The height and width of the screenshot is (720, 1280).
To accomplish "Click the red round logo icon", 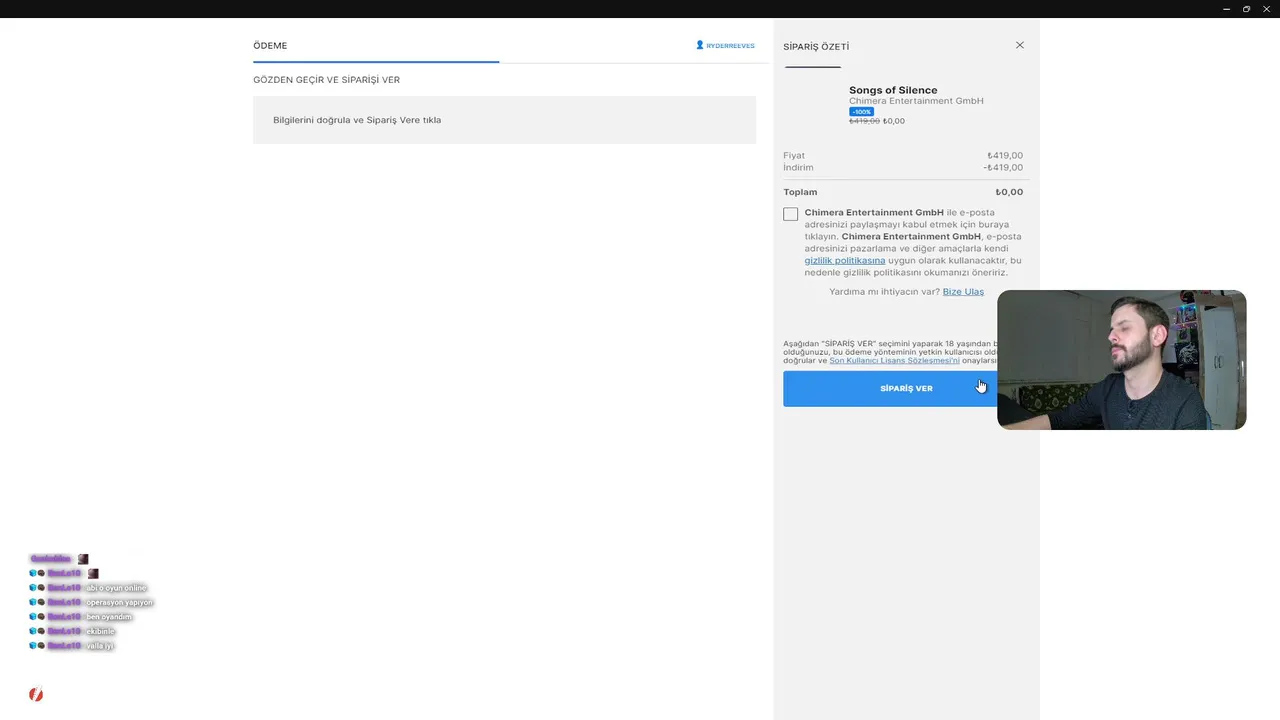I will click(36, 694).
